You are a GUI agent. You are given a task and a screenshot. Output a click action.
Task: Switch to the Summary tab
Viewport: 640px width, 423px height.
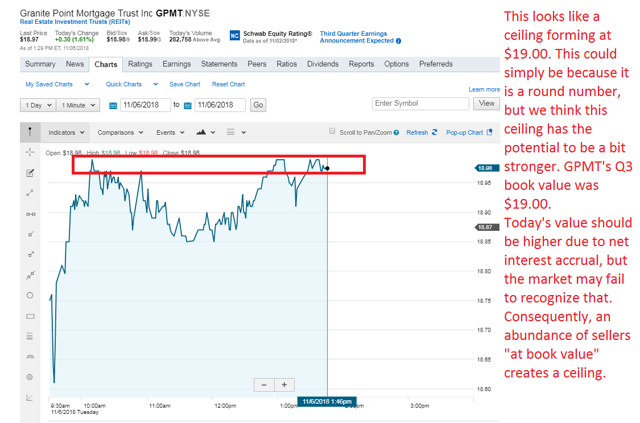[x=40, y=64]
